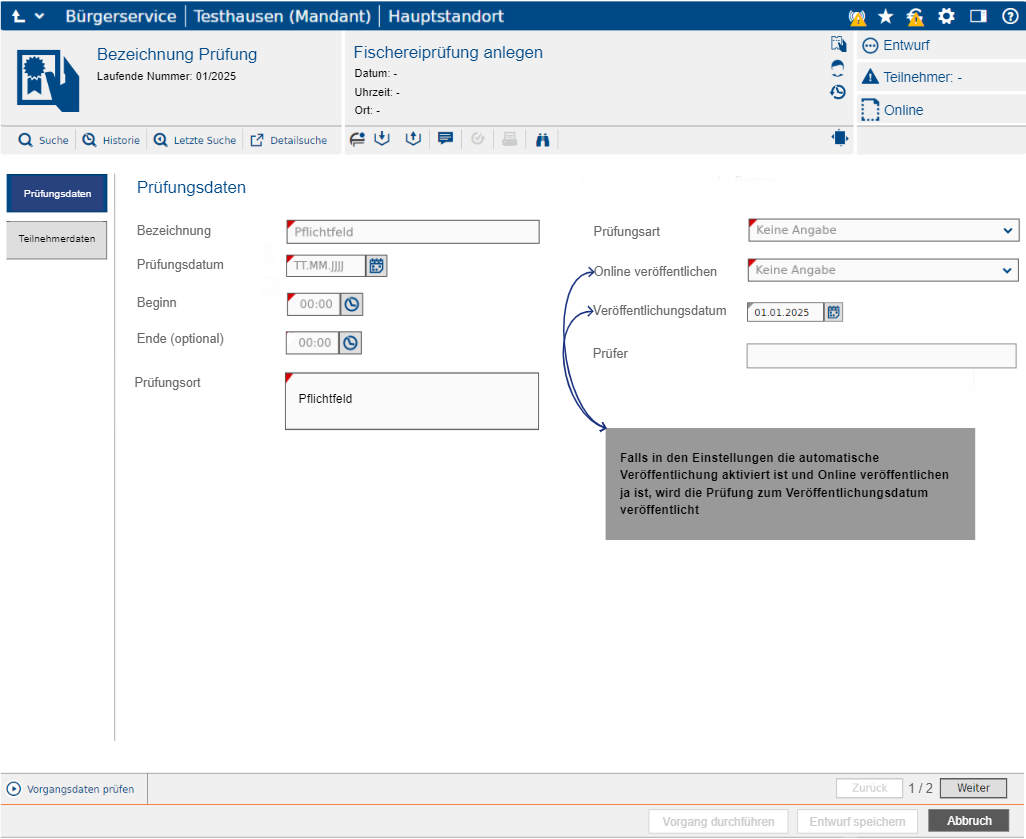Screen dimensions: 1026x839
Task: Click the comment speech bubble icon
Action: point(446,140)
